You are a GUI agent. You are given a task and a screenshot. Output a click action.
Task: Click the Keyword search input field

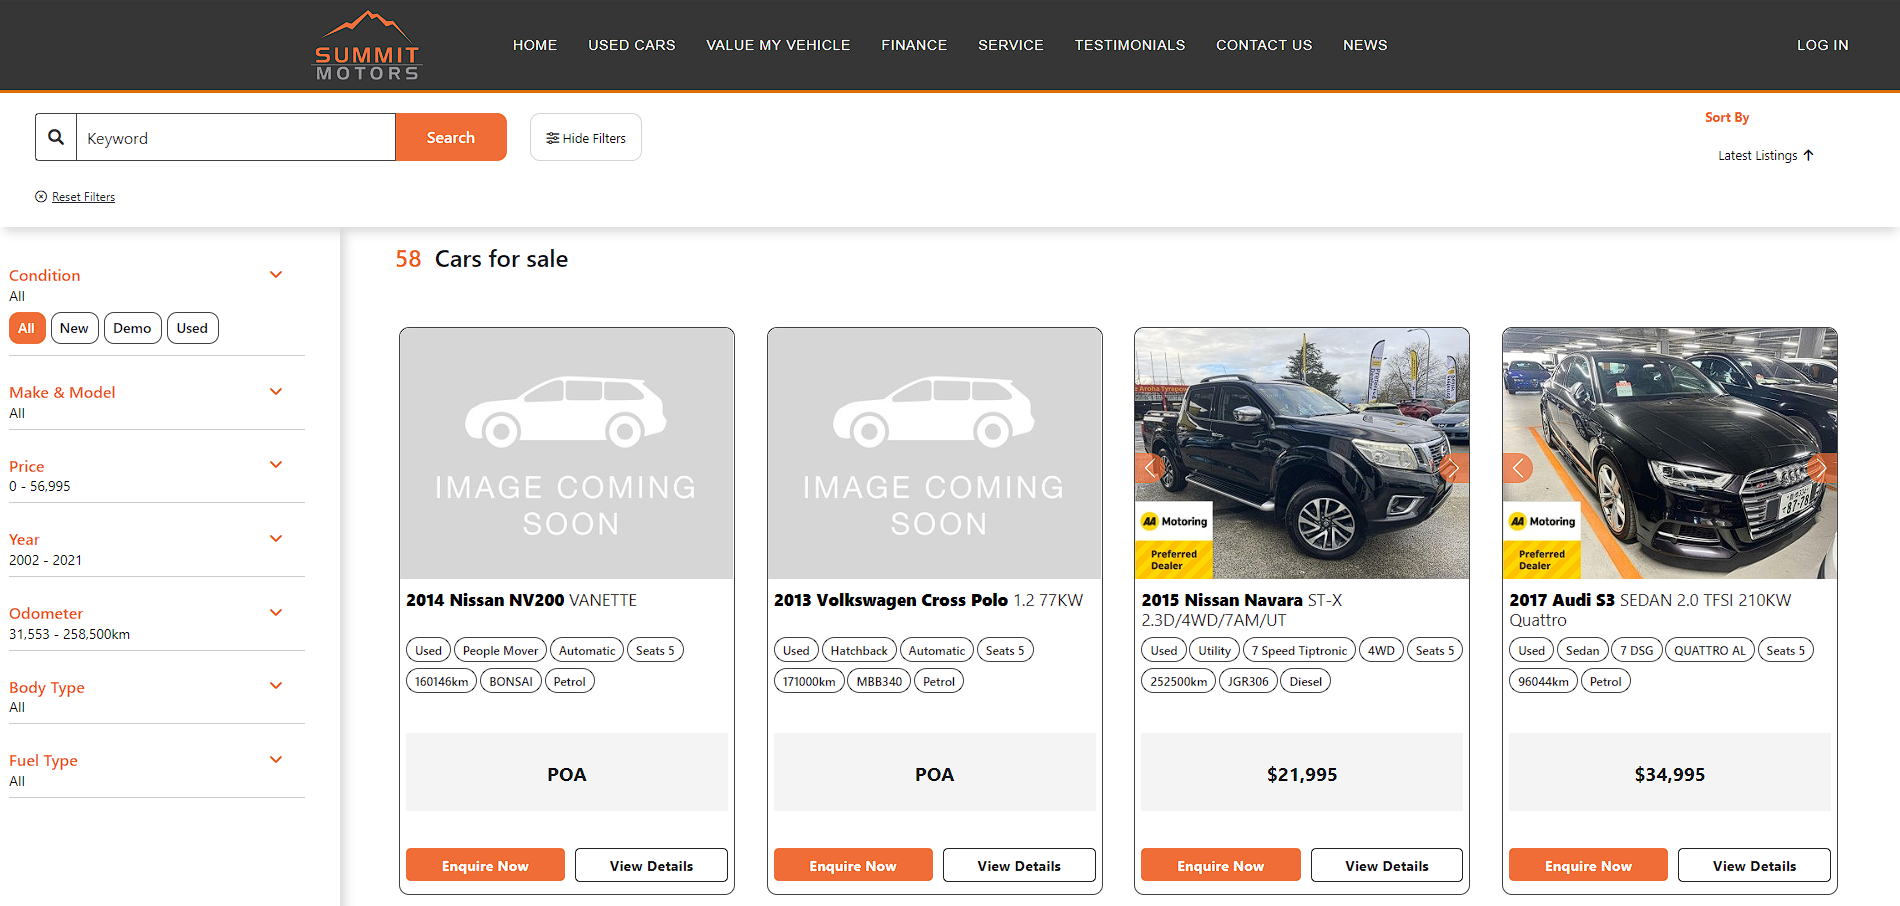tap(236, 137)
